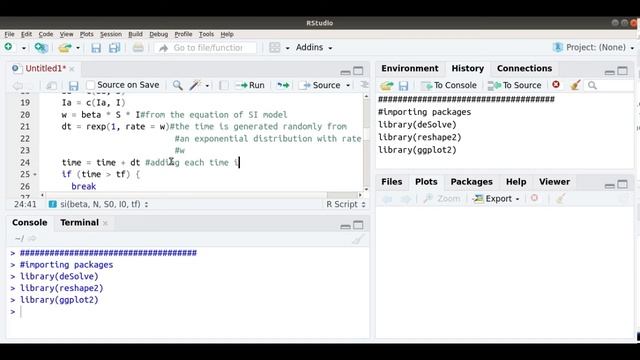Open the Project: (None) menu
This screenshot has width=640, height=360.
tap(594, 47)
